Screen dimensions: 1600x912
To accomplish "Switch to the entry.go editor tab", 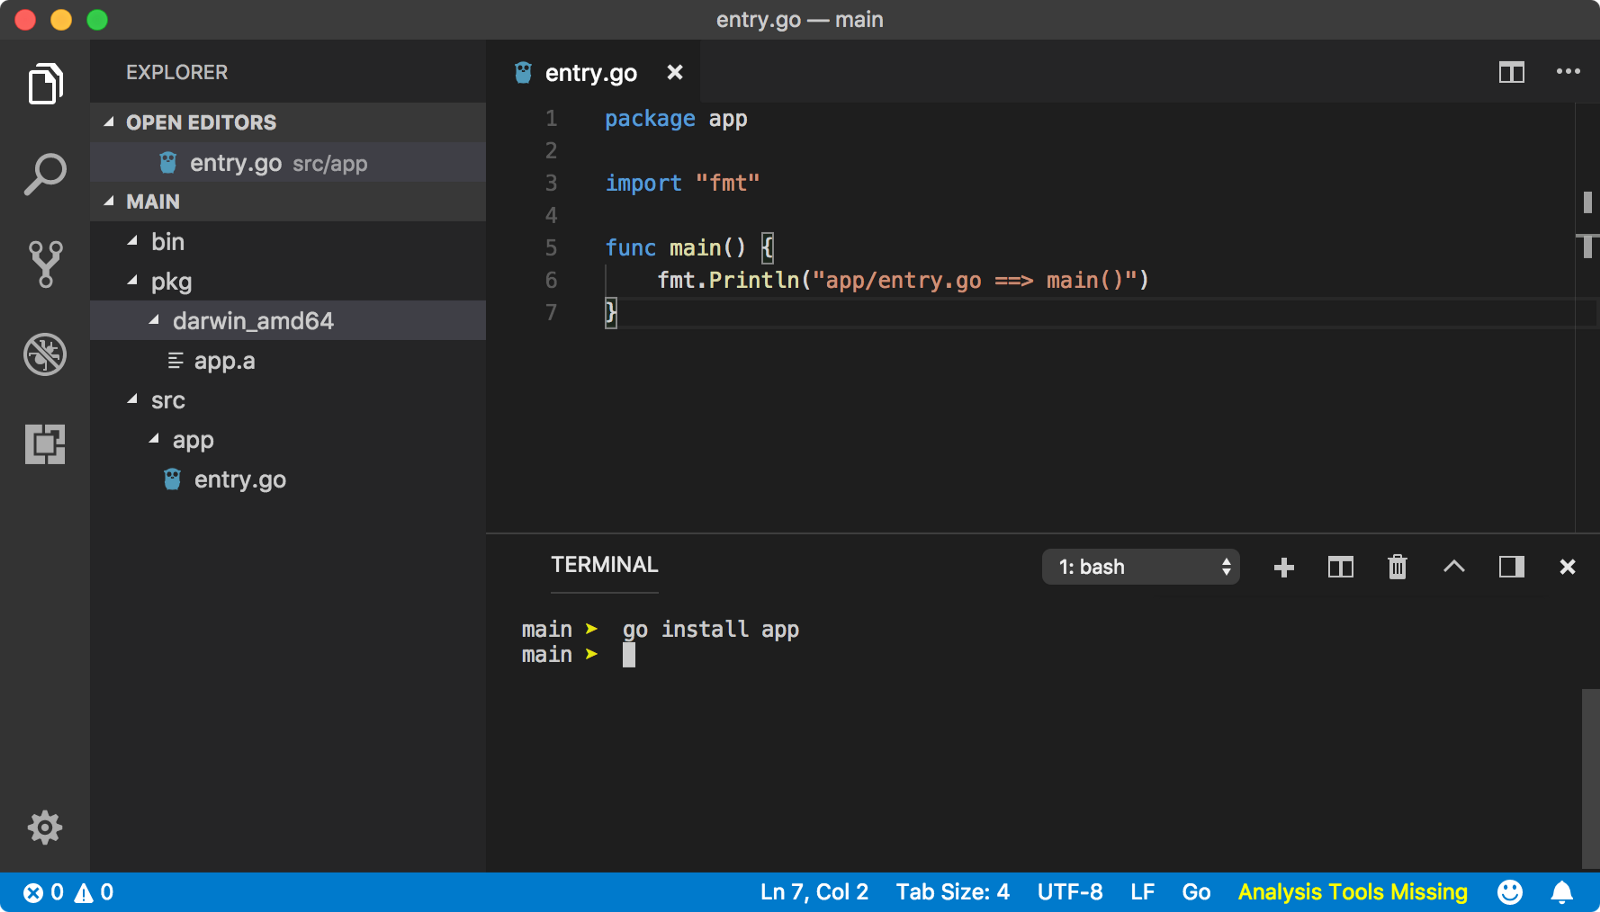I will click(591, 73).
